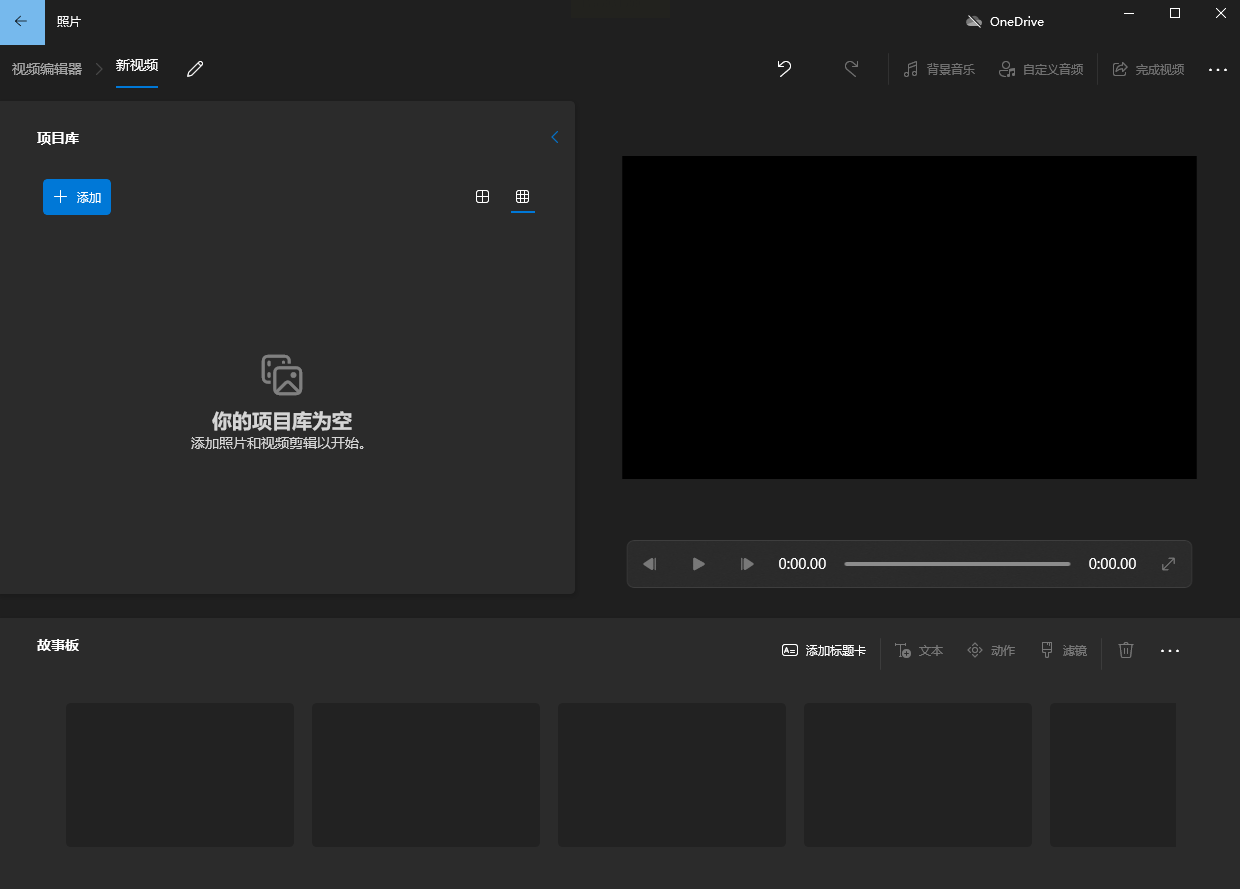Collapse the 项目库 panel
The width and height of the screenshot is (1240, 889).
555,138
